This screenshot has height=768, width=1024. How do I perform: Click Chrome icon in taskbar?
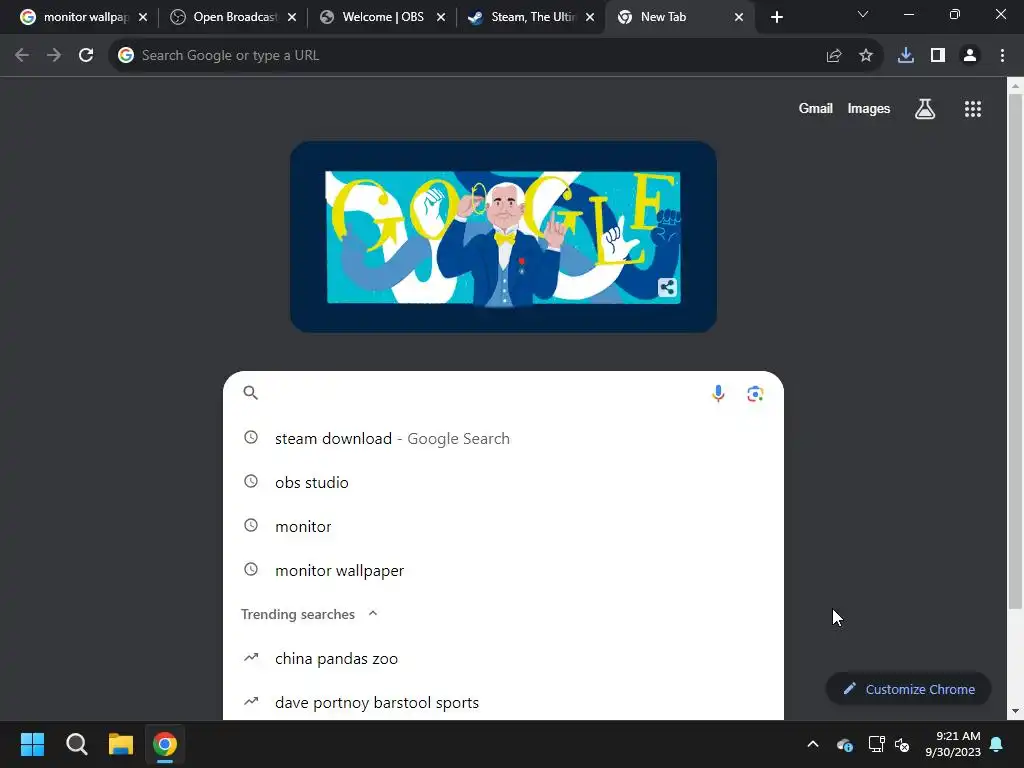(165, 744)
